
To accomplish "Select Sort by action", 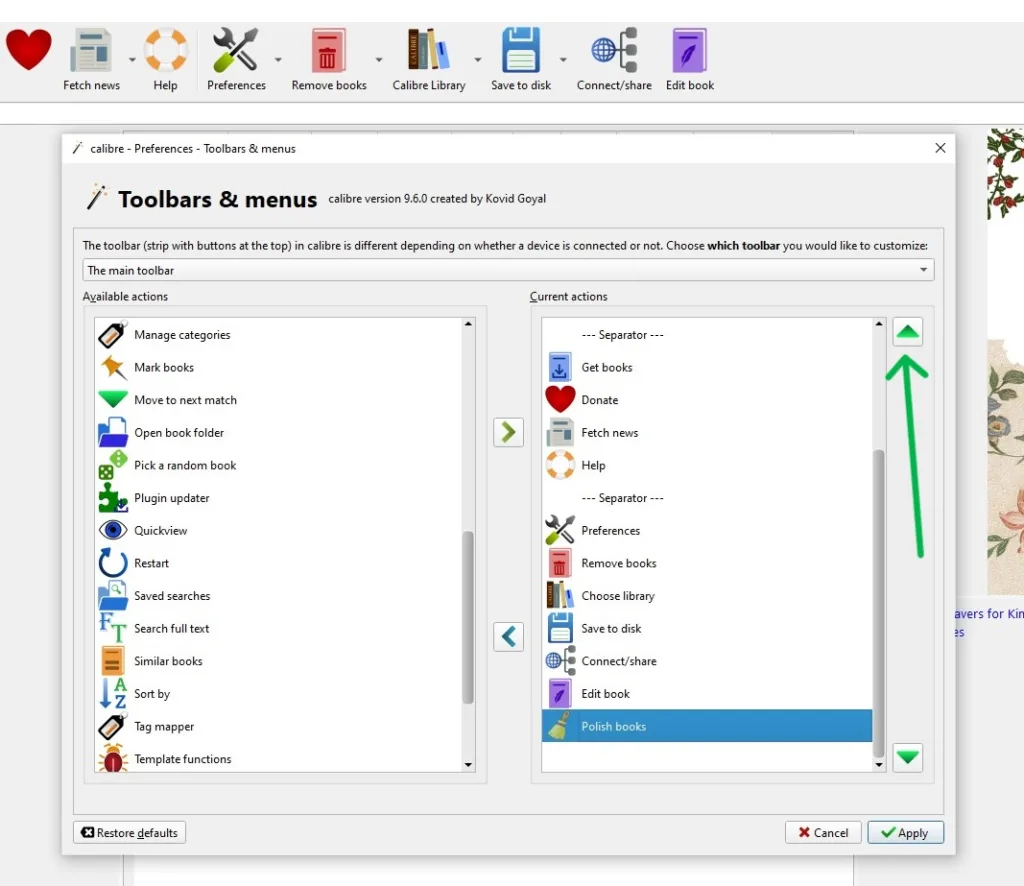I will [279, 693].
